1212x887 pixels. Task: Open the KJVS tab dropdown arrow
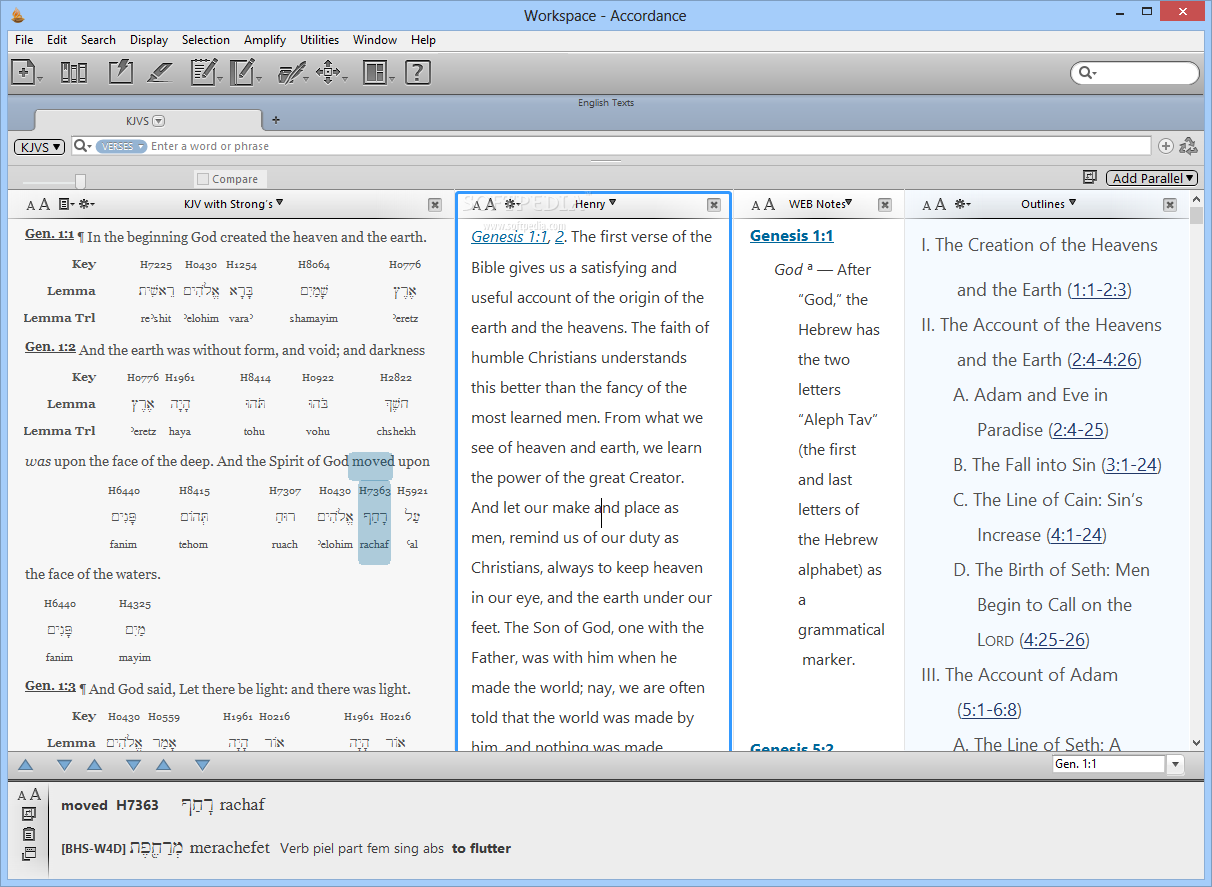pyautogui.click(x=159, y=121)
